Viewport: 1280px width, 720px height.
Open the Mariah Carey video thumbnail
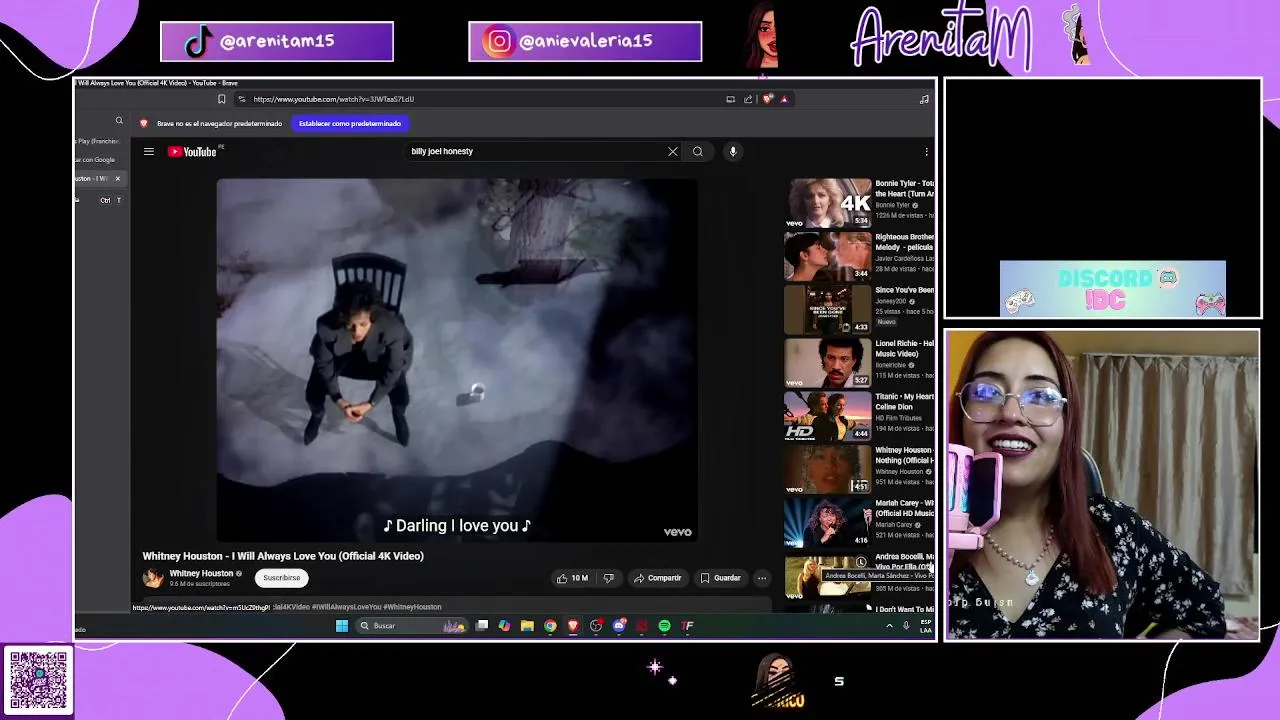coord(828,522)
